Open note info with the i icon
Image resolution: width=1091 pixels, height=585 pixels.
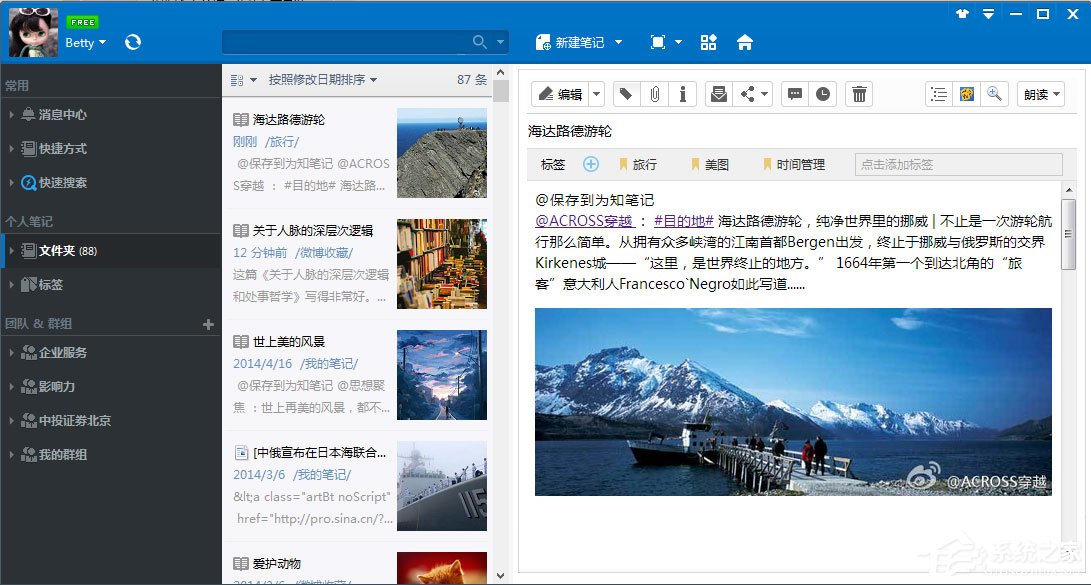[x=682, y=93]
